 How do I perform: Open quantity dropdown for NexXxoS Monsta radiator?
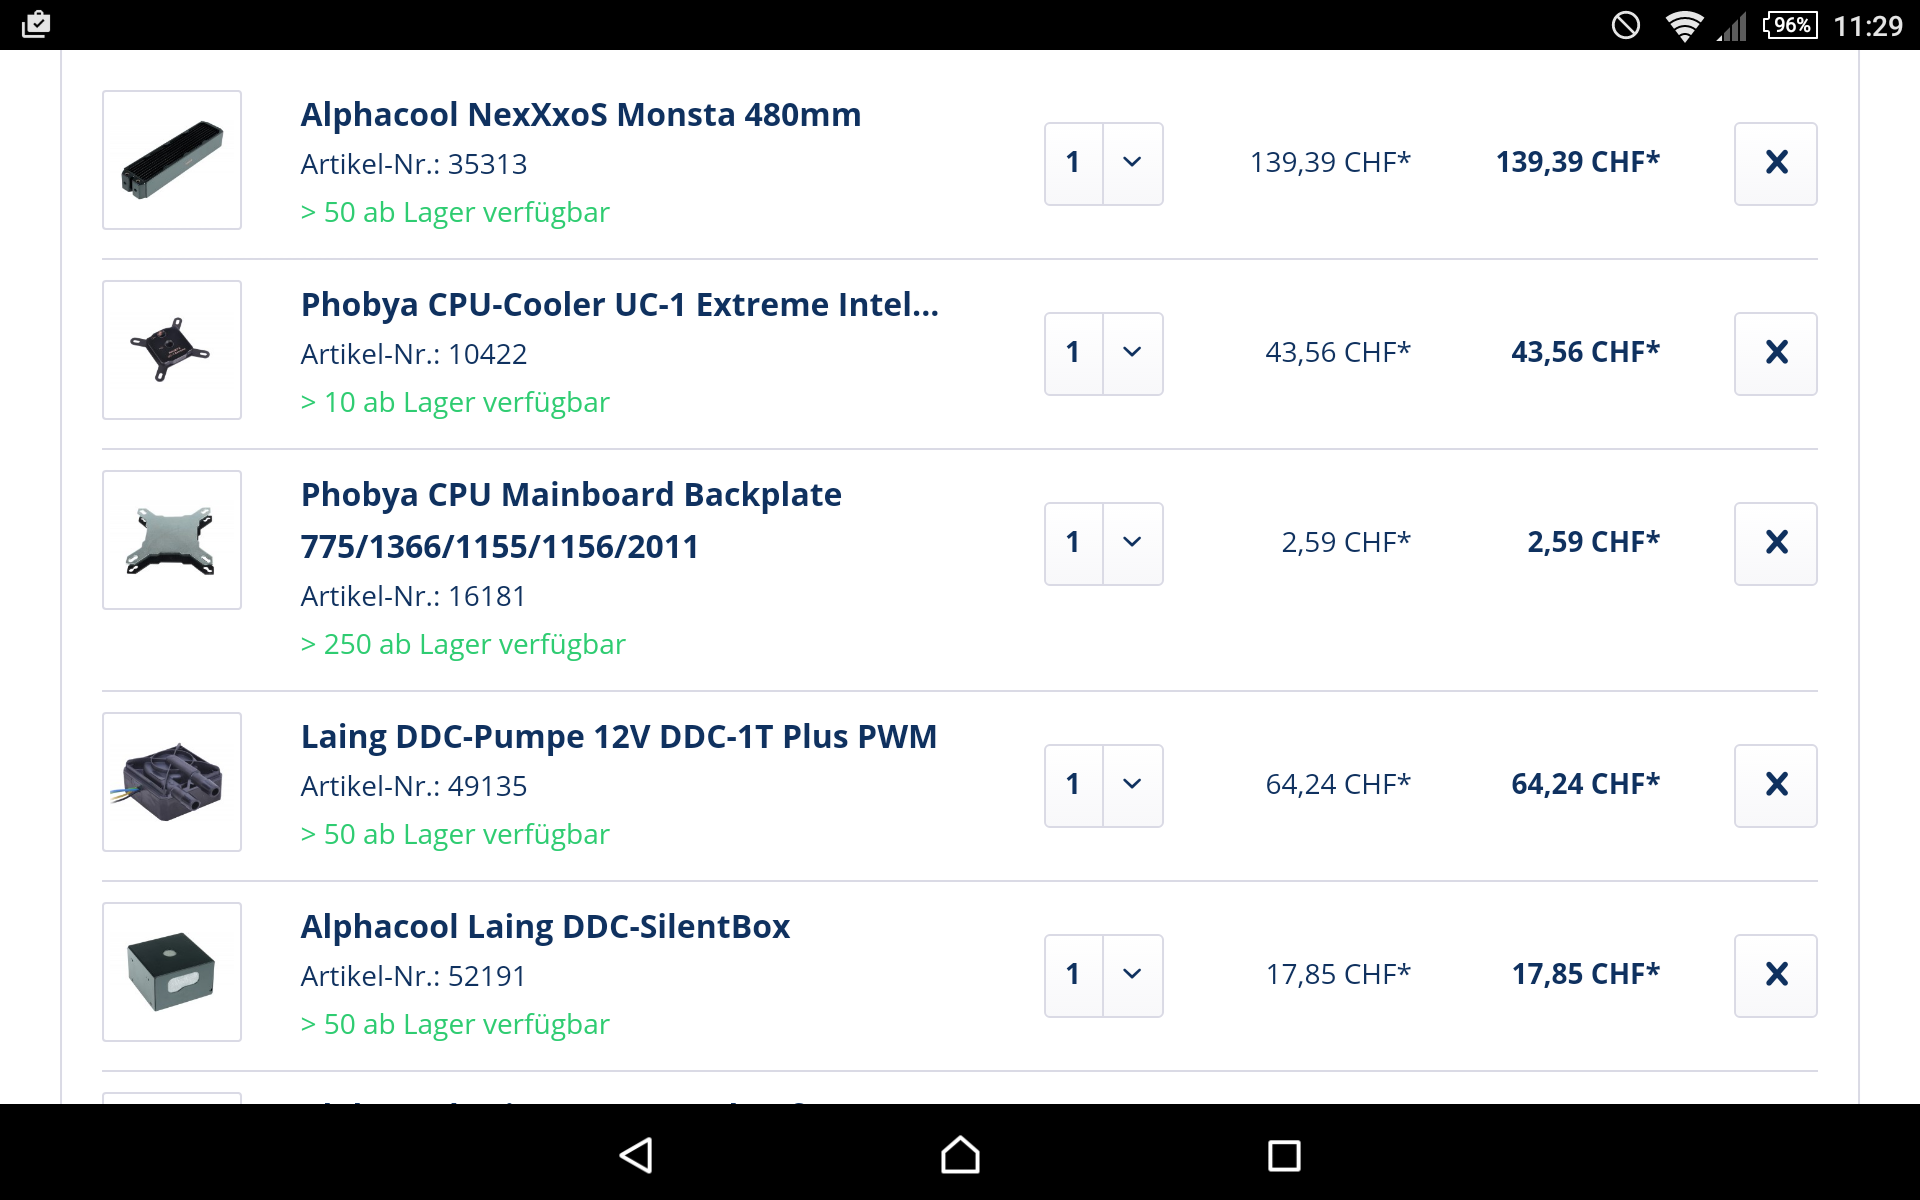coord(1131,163)
